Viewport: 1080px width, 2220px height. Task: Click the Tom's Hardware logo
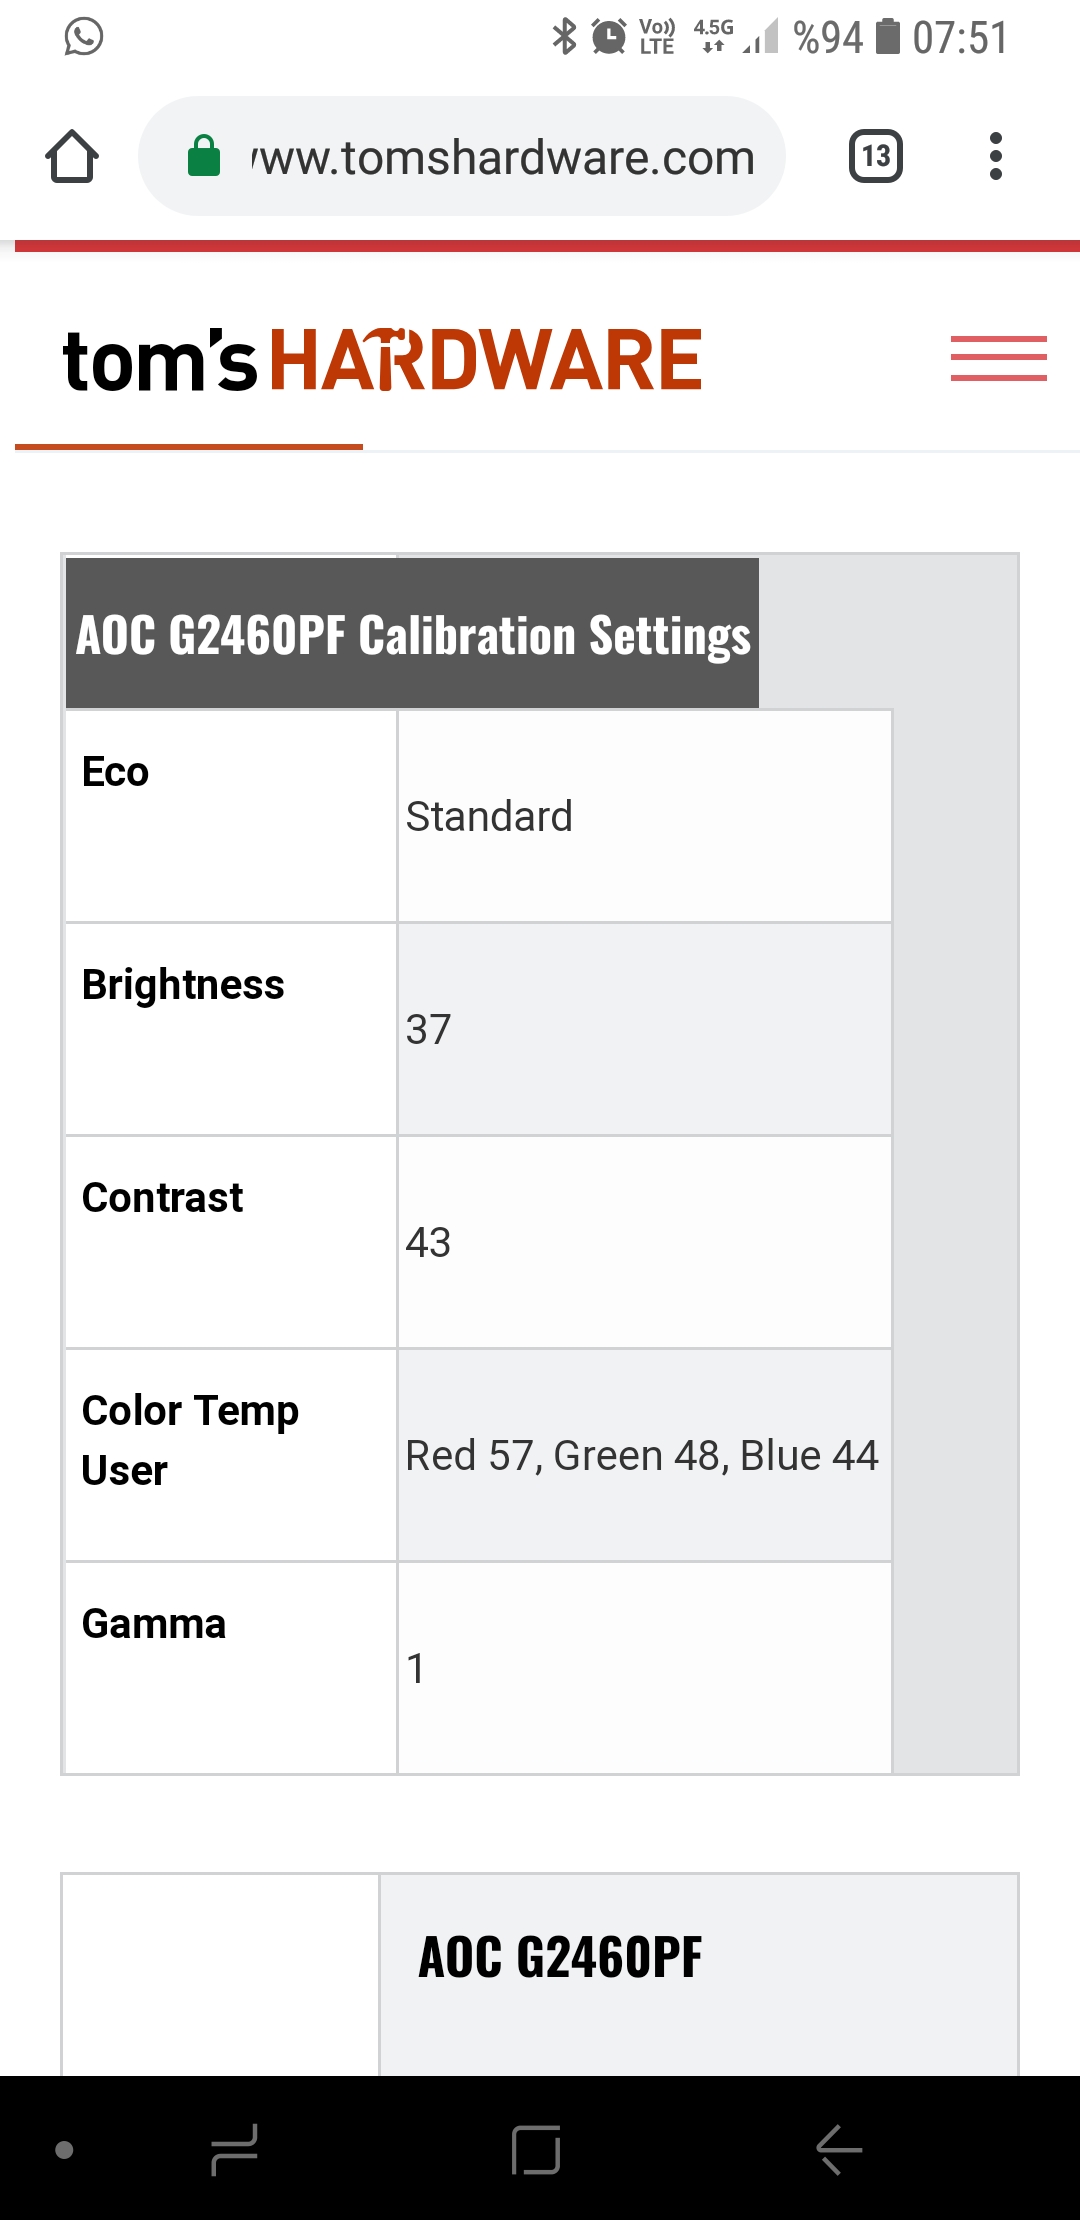tap(382, 360)
